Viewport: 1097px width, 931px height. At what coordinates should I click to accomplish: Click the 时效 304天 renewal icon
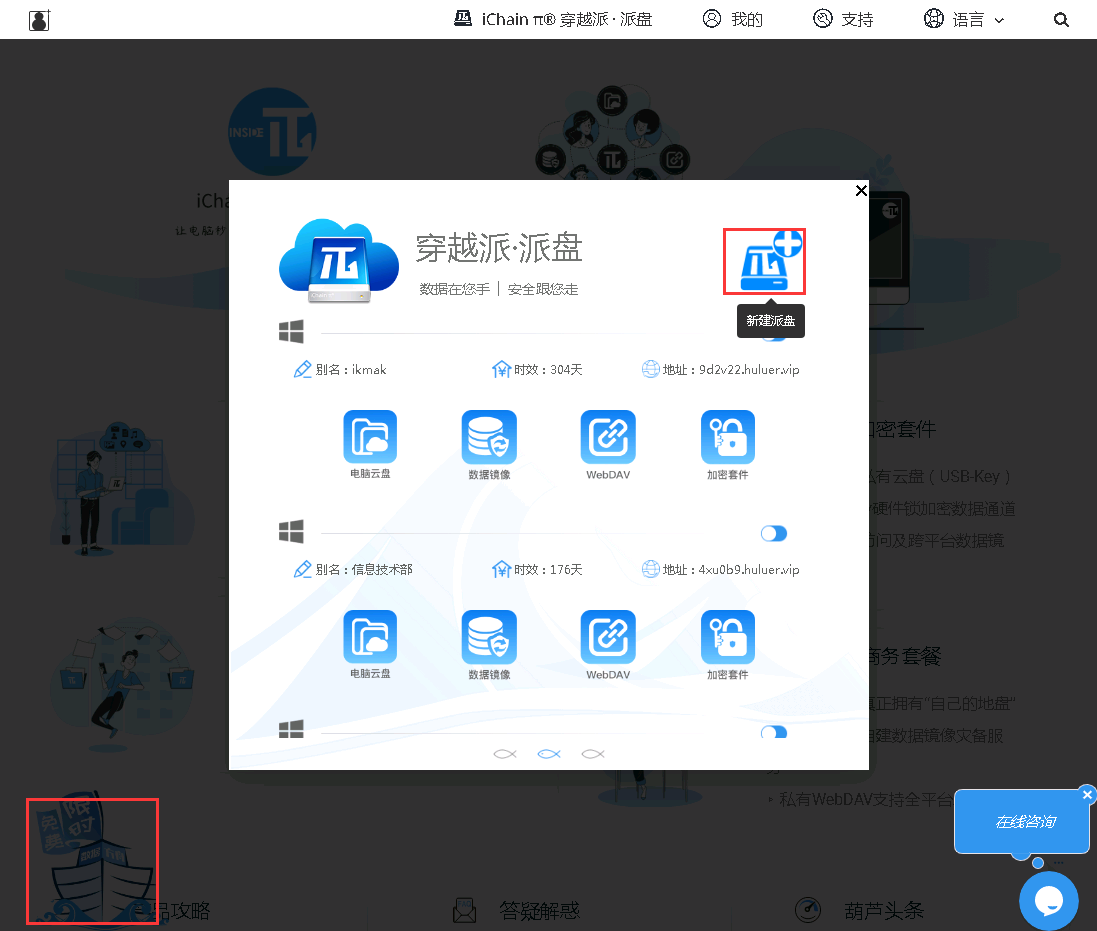tap(501, 369)
